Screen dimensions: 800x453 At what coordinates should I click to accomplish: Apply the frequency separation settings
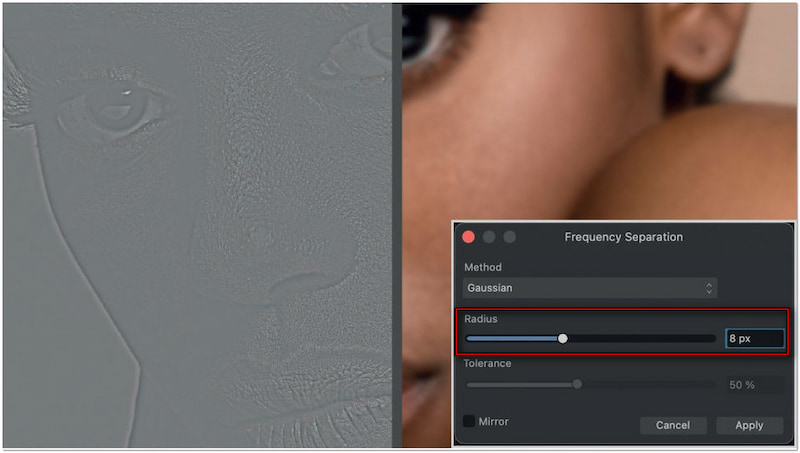coord(749,425)
